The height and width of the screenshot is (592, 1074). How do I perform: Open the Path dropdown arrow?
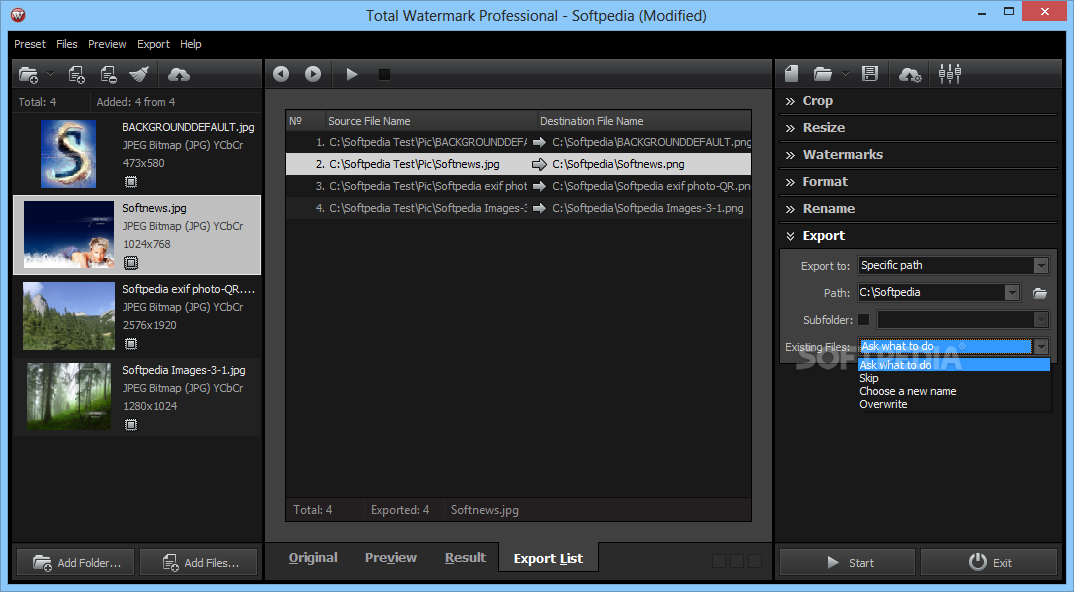[1012, 293]
